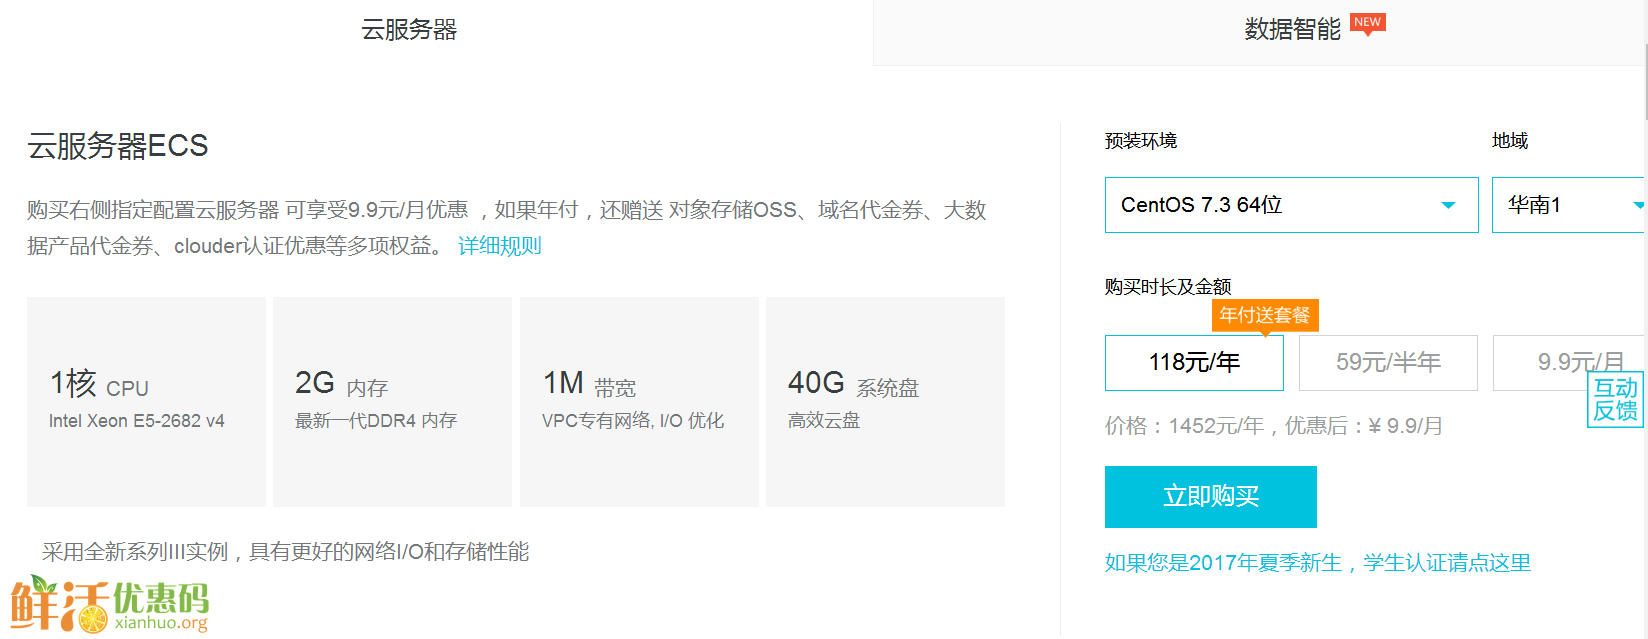
Task: Click the 立即购买 button
Action: pyautogui.click(x=1211, y=497)
